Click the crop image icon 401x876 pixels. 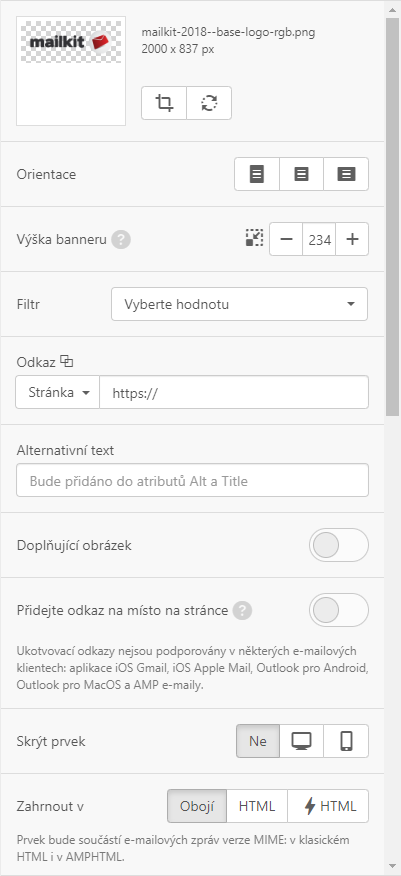(164, 103)
